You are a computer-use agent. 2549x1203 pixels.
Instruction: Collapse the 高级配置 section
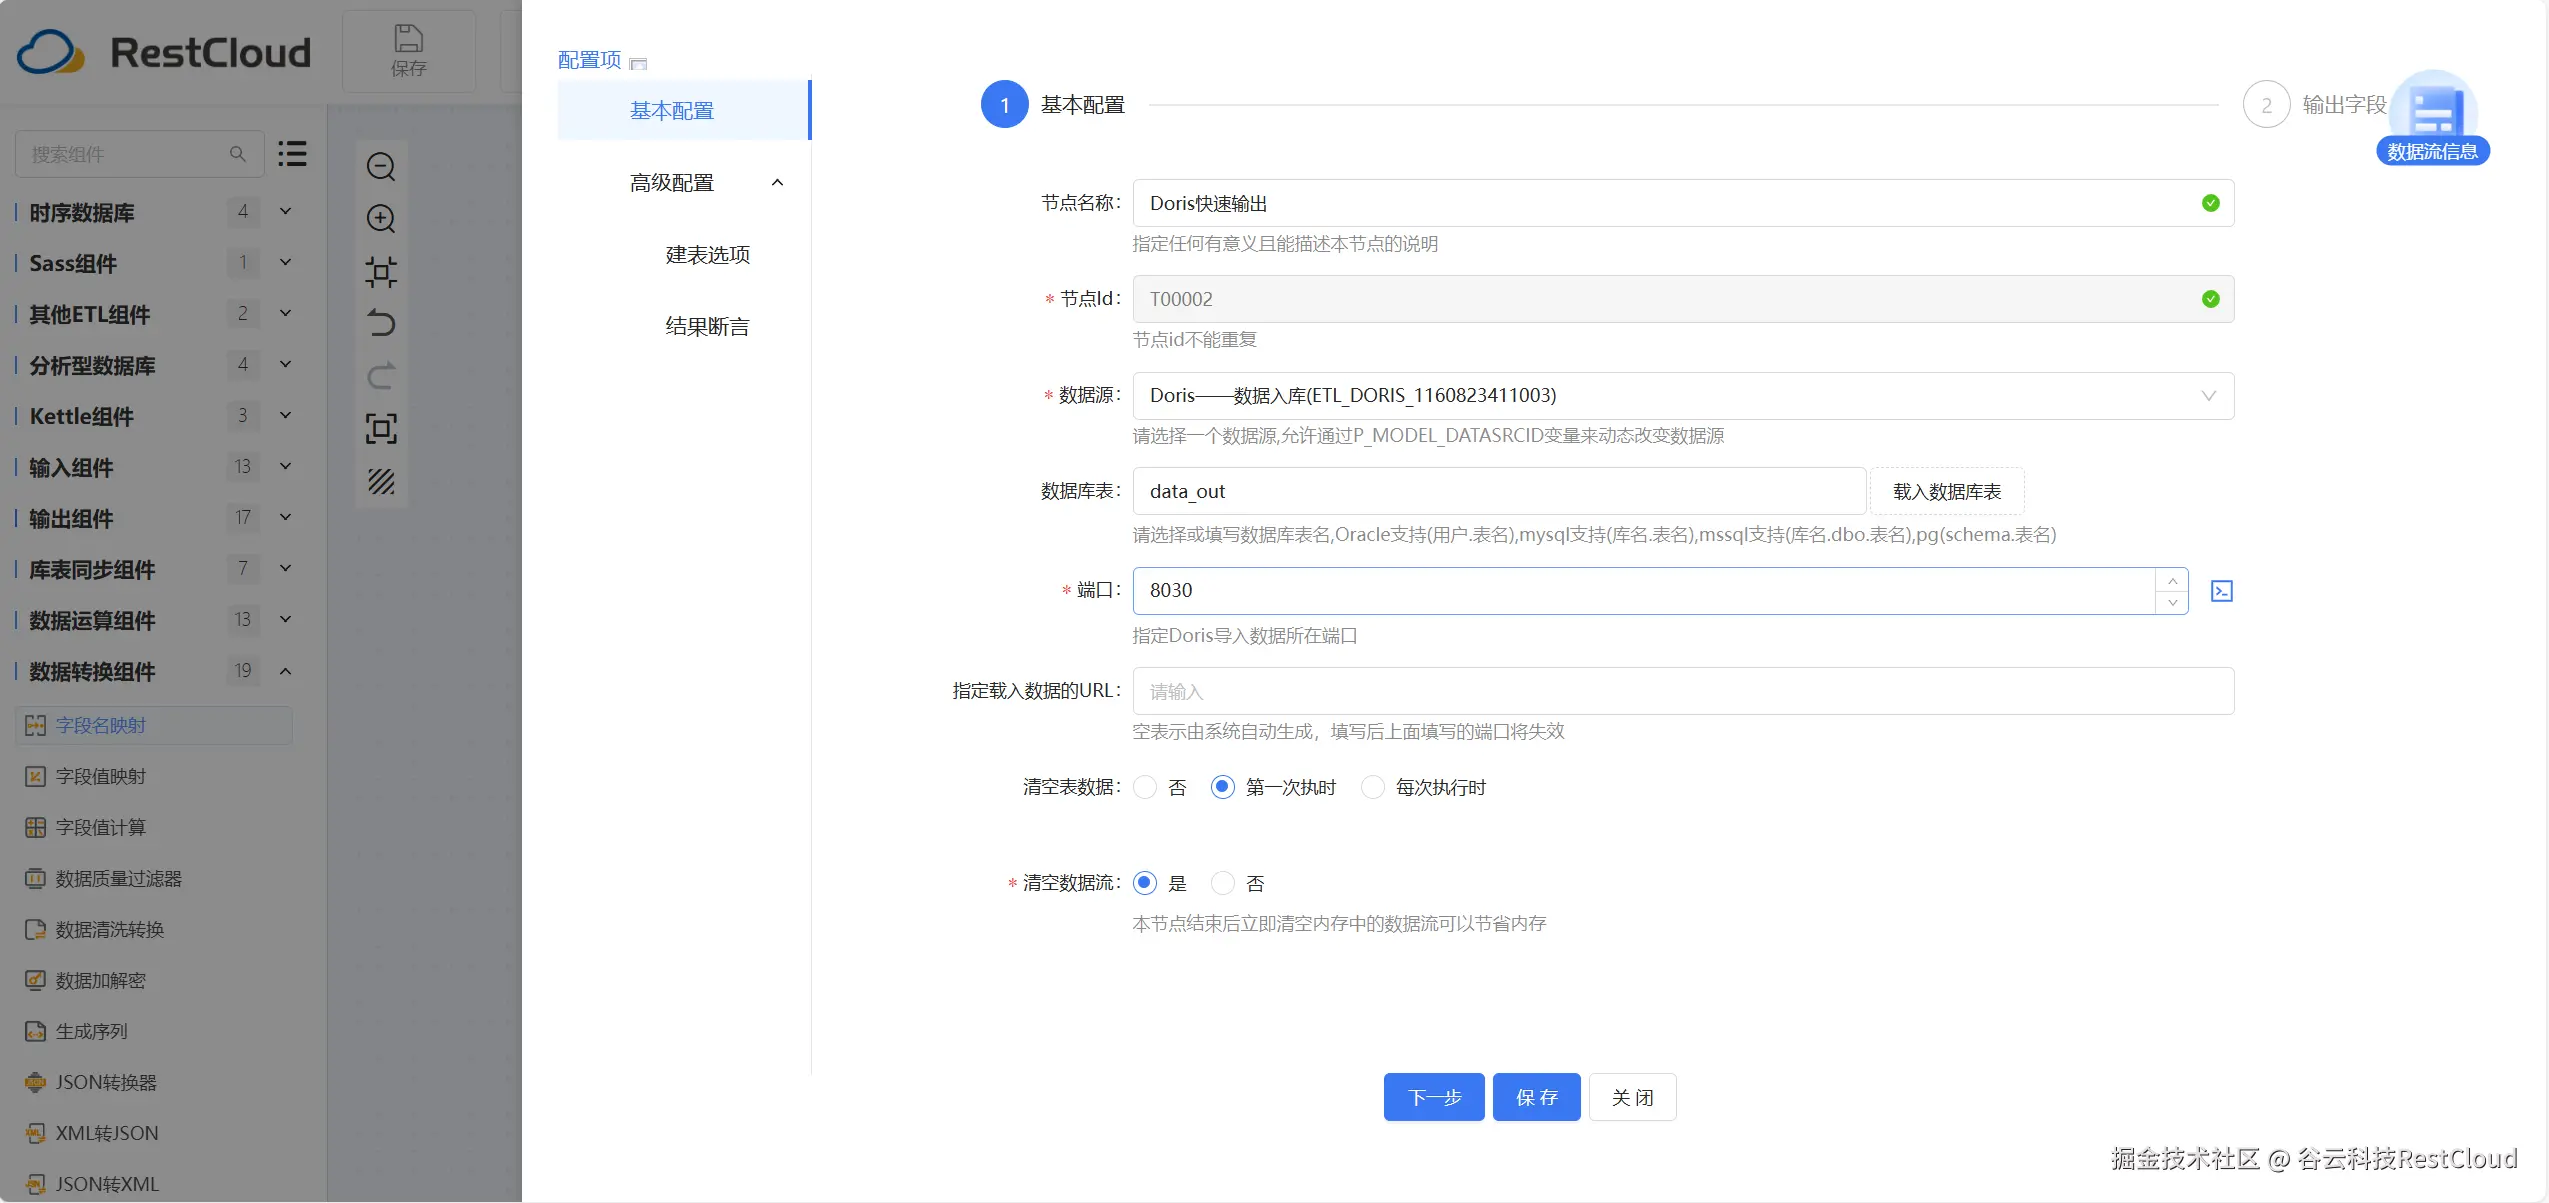click(777, 182)
